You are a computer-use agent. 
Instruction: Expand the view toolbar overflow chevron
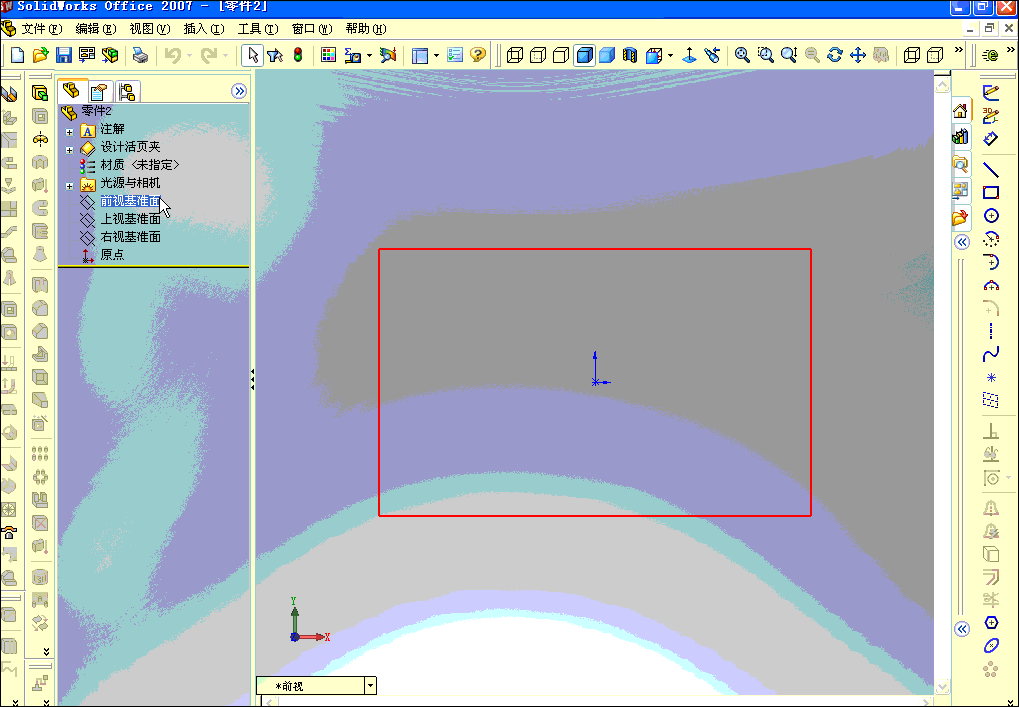[x=959, y=50]
